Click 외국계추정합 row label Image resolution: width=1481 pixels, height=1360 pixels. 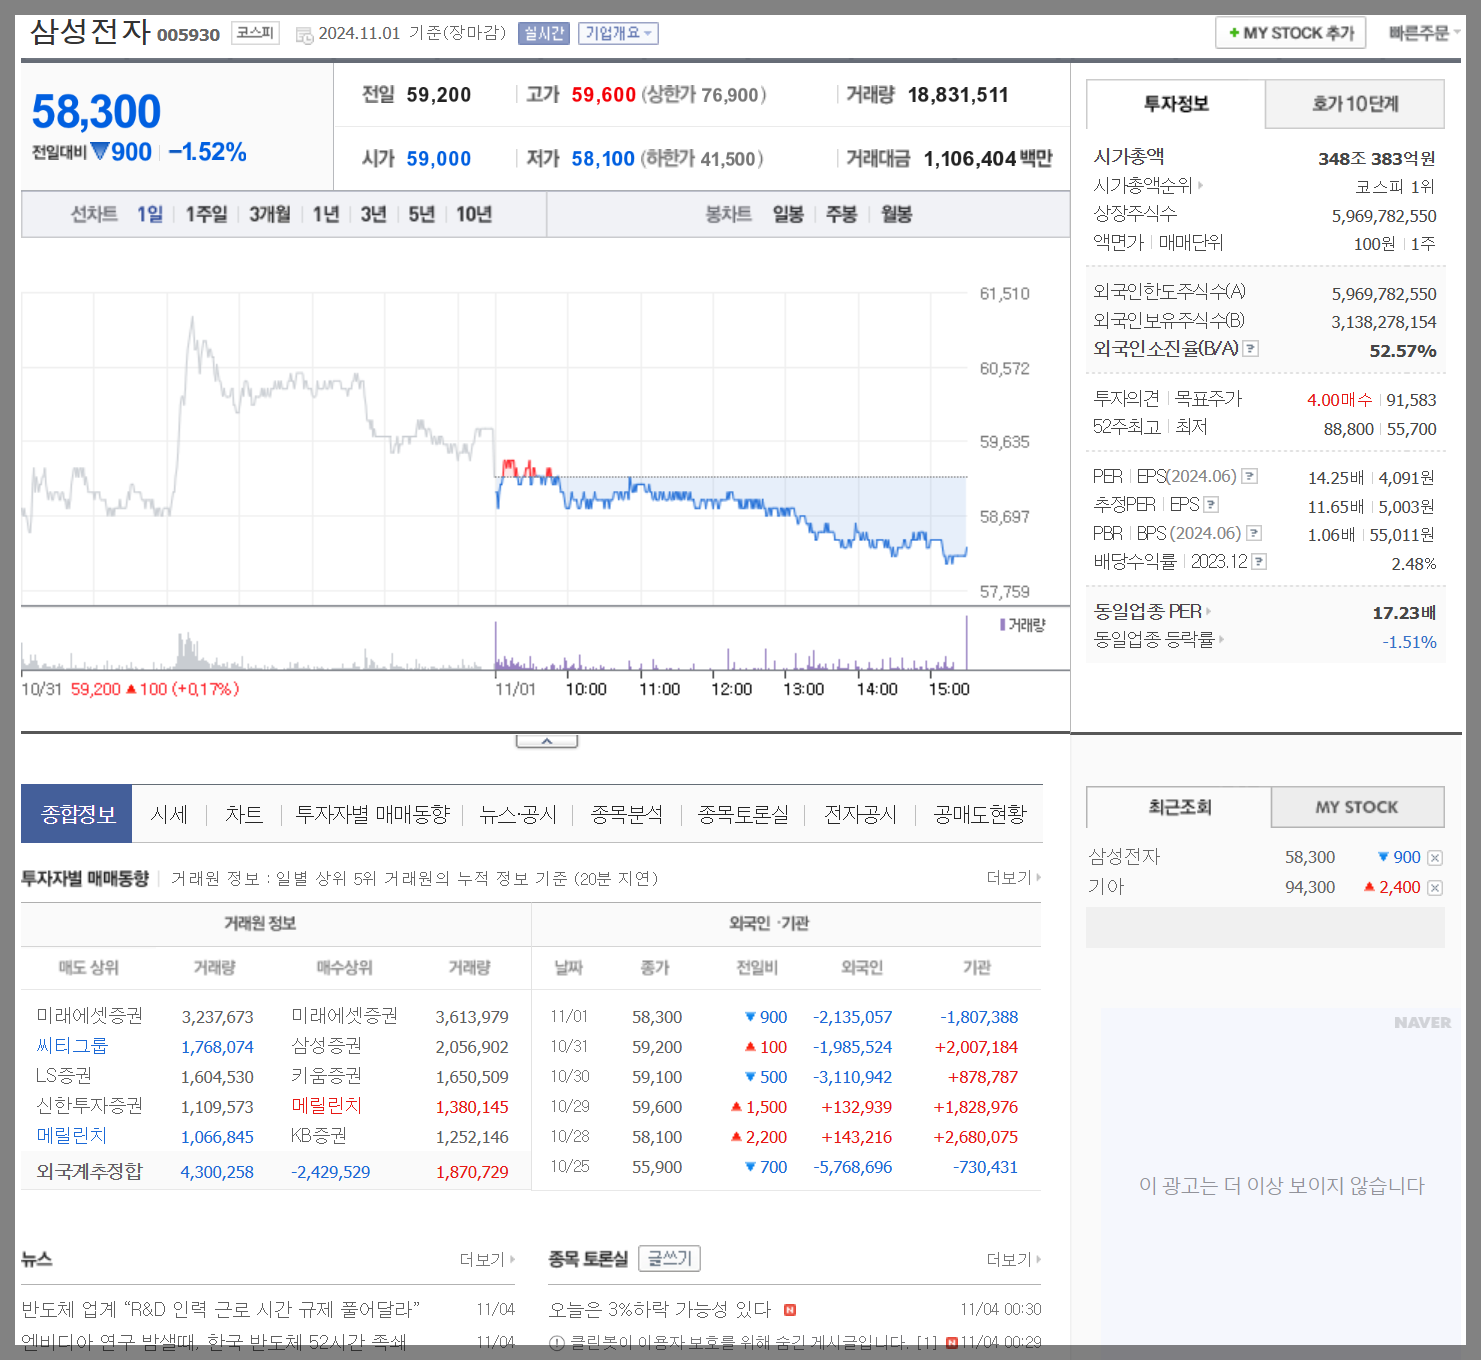[x=89, y=1171]
